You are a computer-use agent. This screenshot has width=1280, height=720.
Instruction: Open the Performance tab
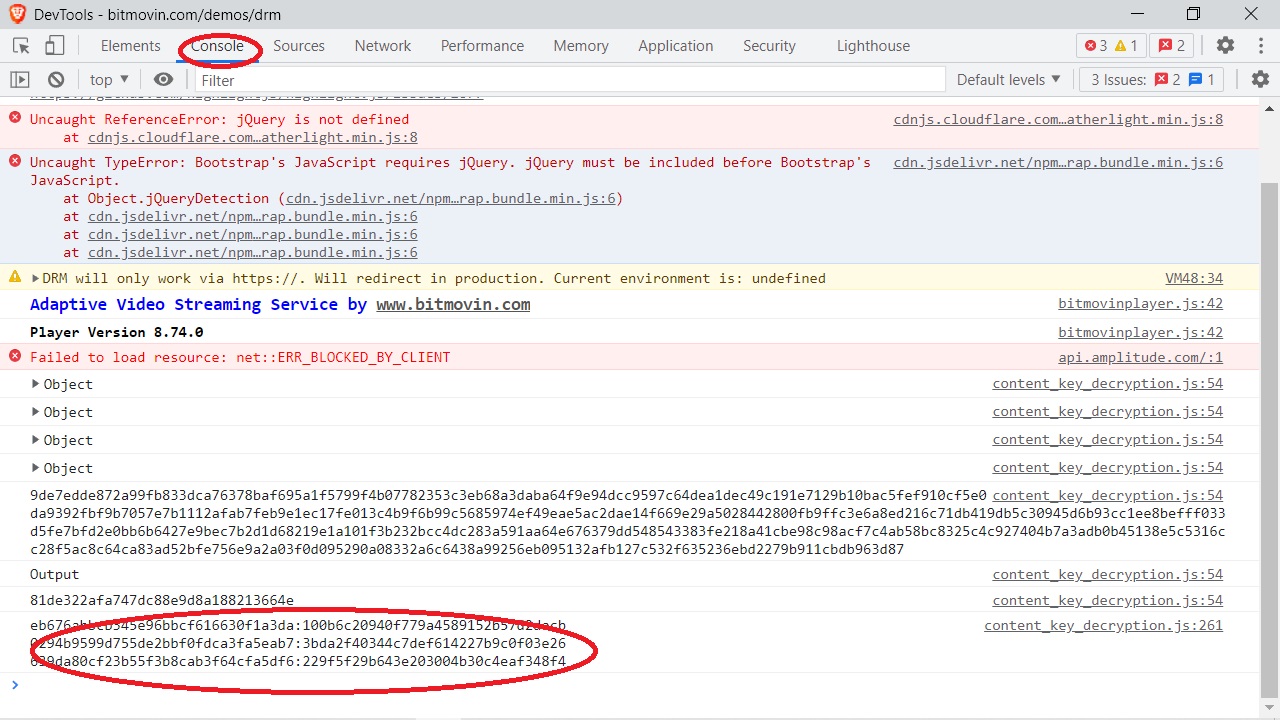(x=482, y=46)
